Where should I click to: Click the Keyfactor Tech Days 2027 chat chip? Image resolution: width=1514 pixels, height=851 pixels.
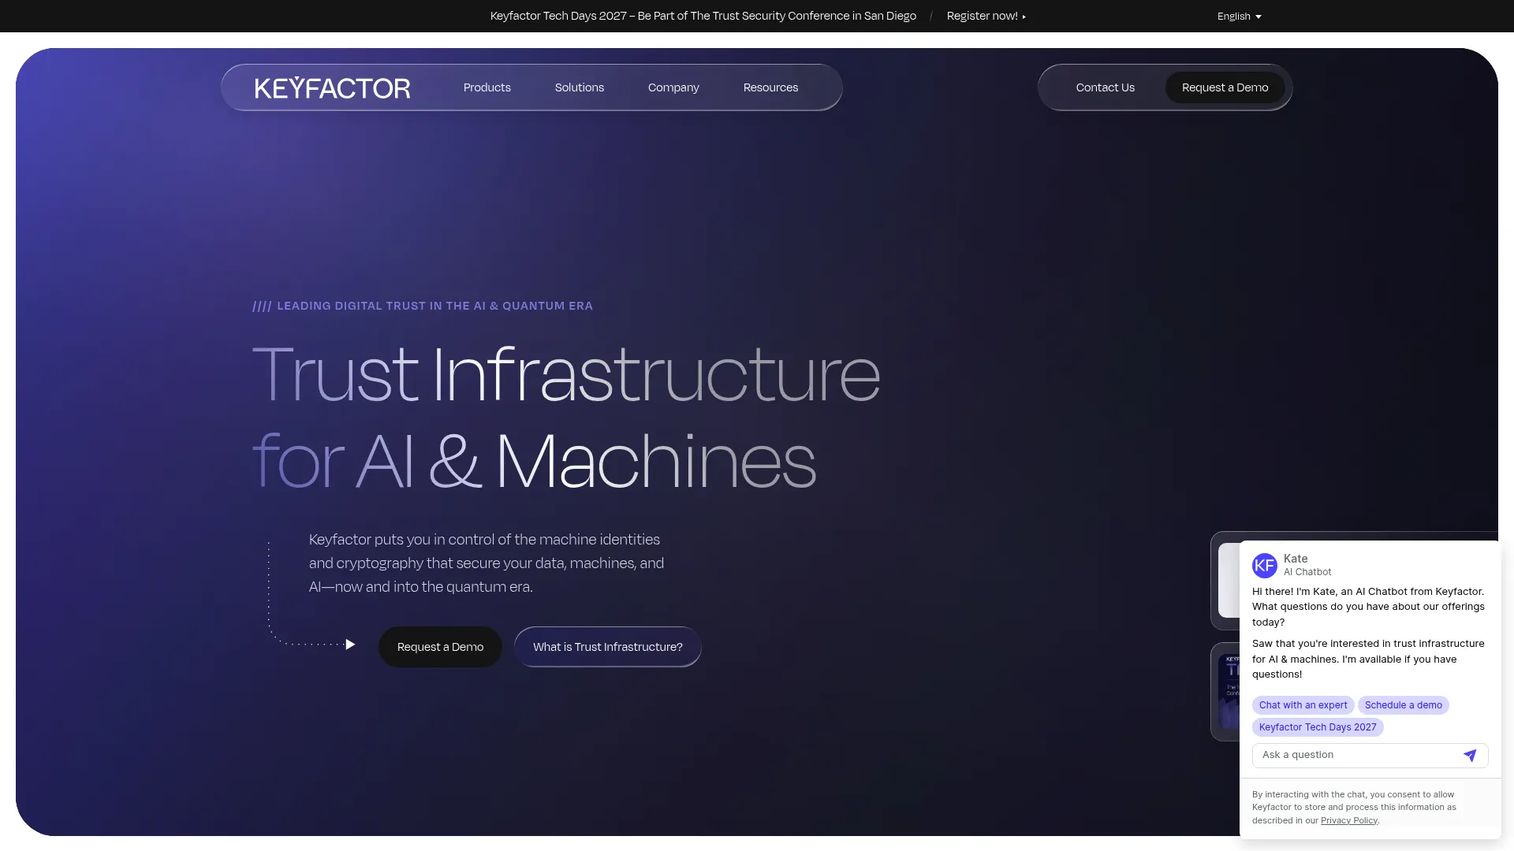click(1317, 727)
